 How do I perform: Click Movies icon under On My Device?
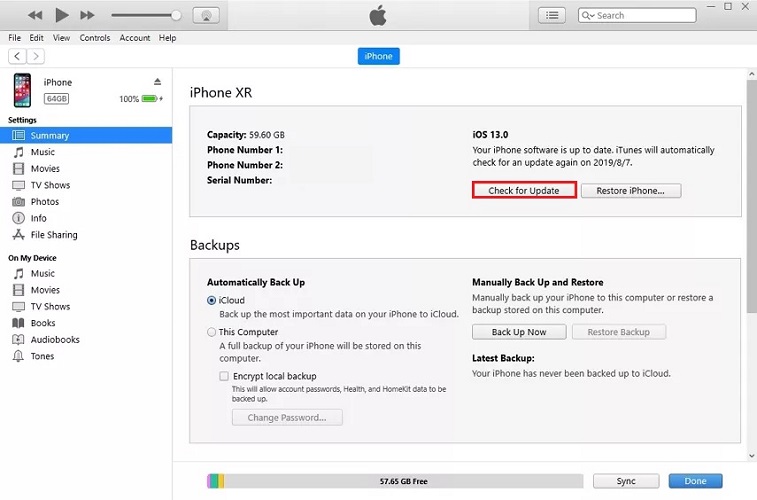click(18, 290)
